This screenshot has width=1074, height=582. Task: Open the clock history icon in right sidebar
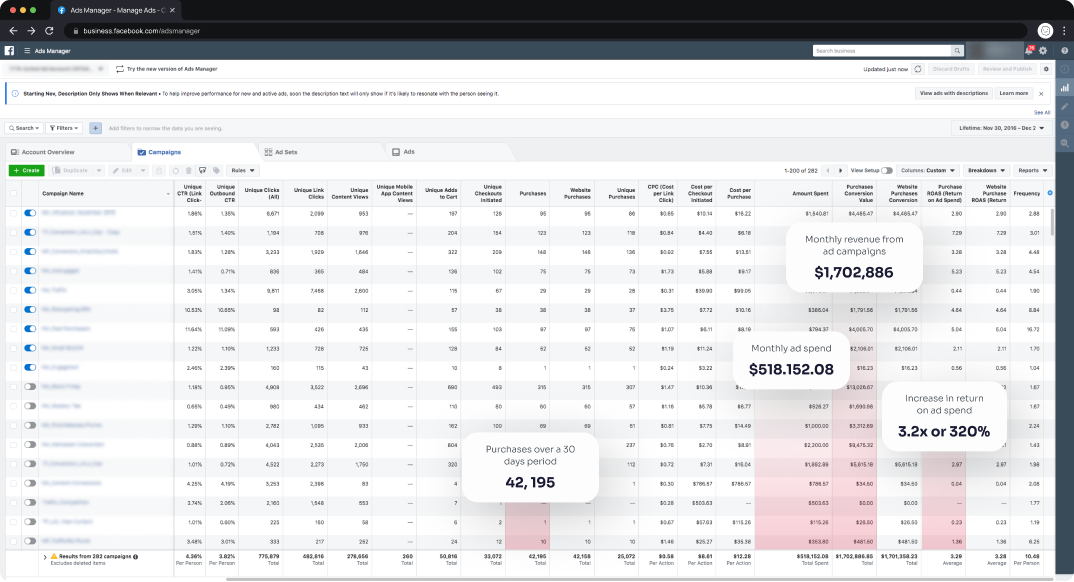pyautogui.click(x=1064, y=125)
